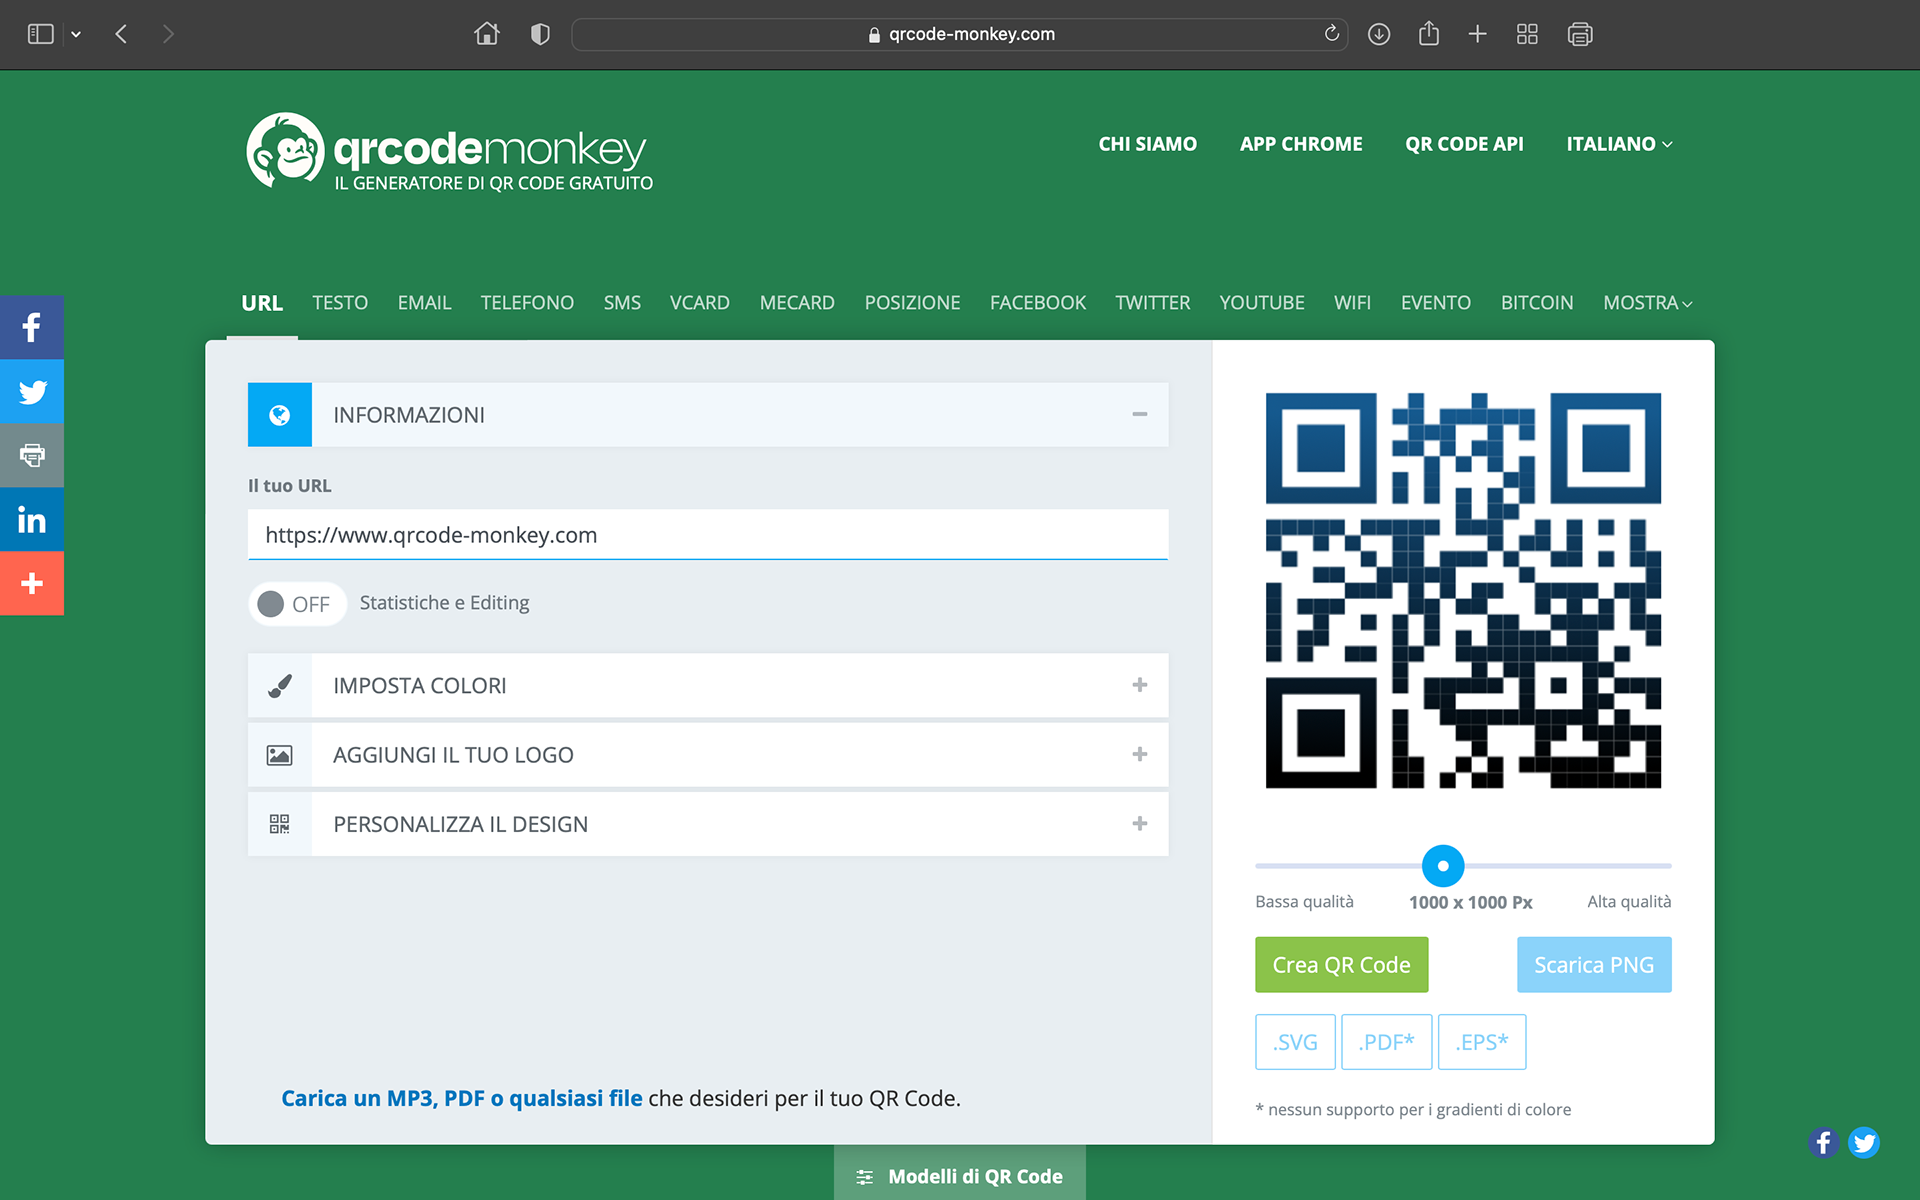Share page via LinkedIn sidebar icon
Image resolution: width=1920 pixels, height=1200 pixels.
[32, 519]
